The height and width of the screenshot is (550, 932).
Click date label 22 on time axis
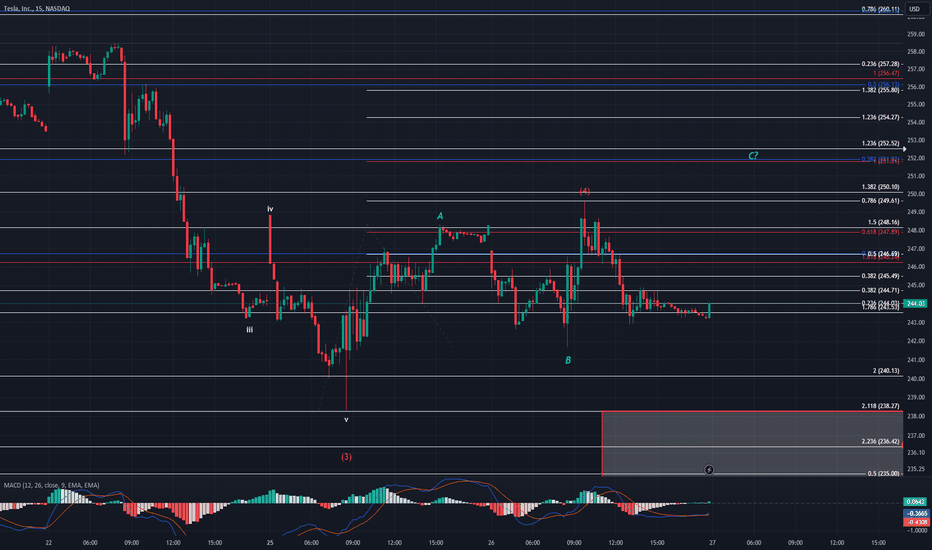click(x=49, y=542)
